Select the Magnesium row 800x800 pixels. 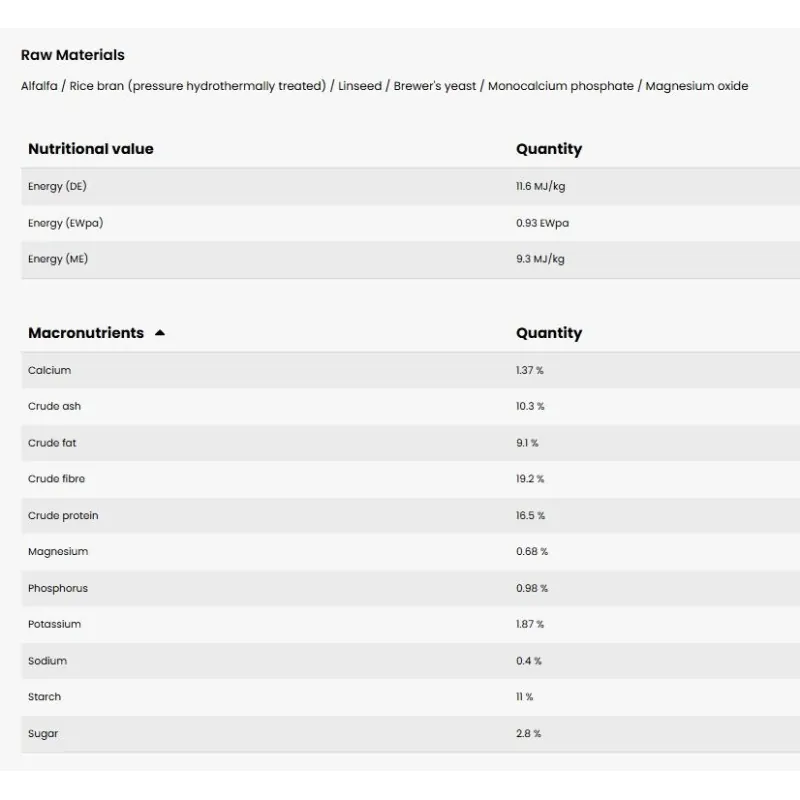[x=58, y=551]
